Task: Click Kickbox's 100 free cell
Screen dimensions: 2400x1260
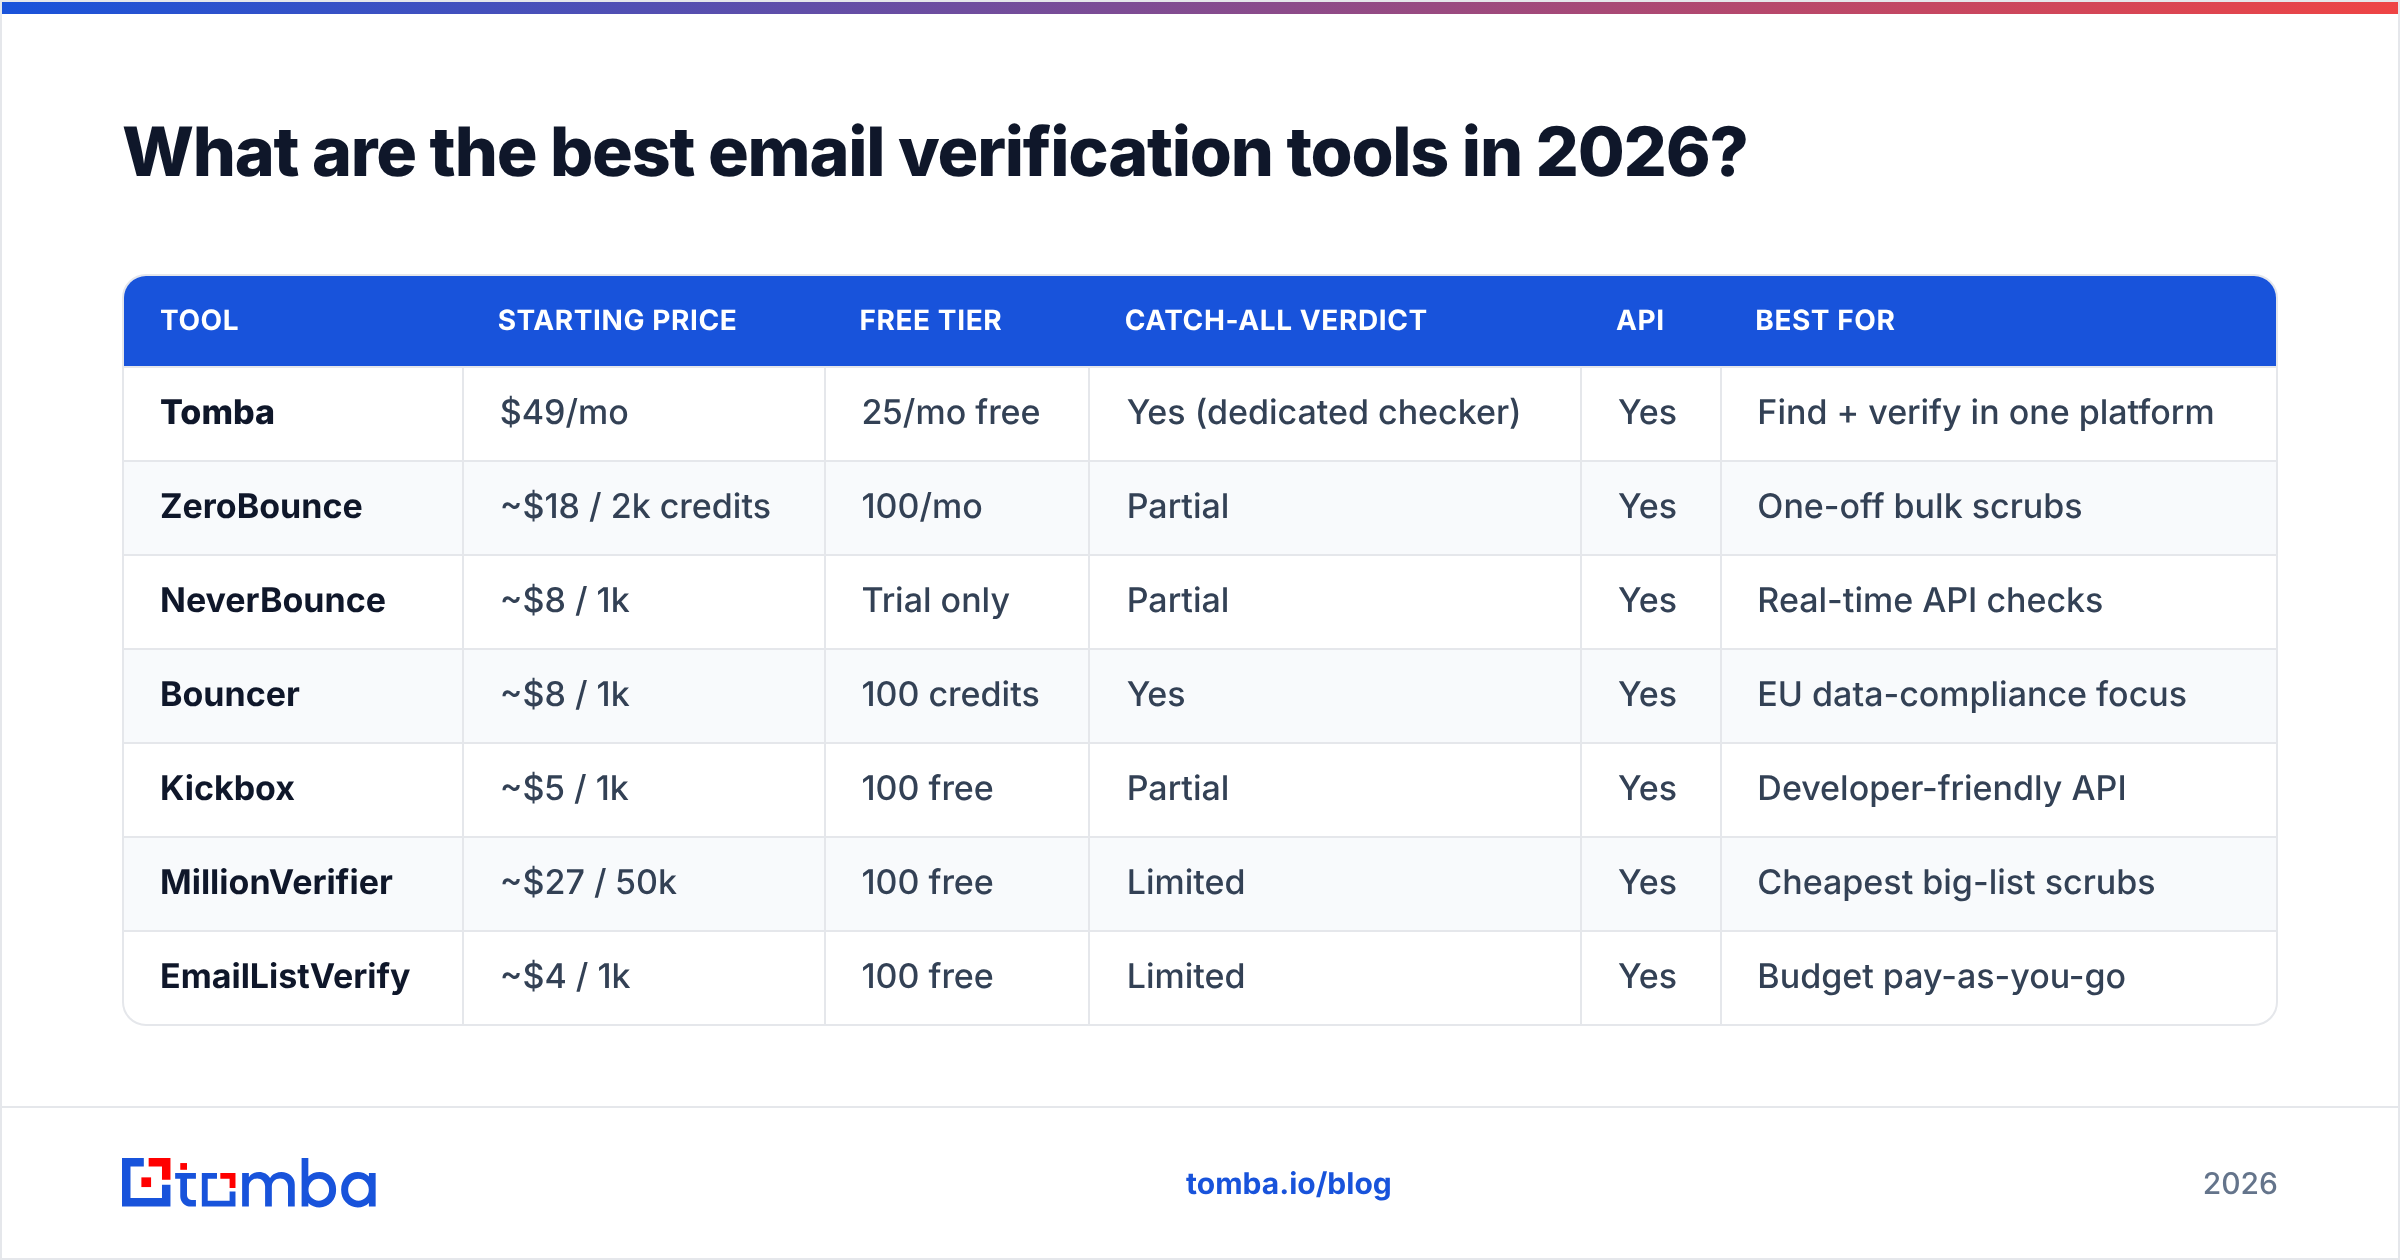Action: pyautogui.click(x=957, y=789)
